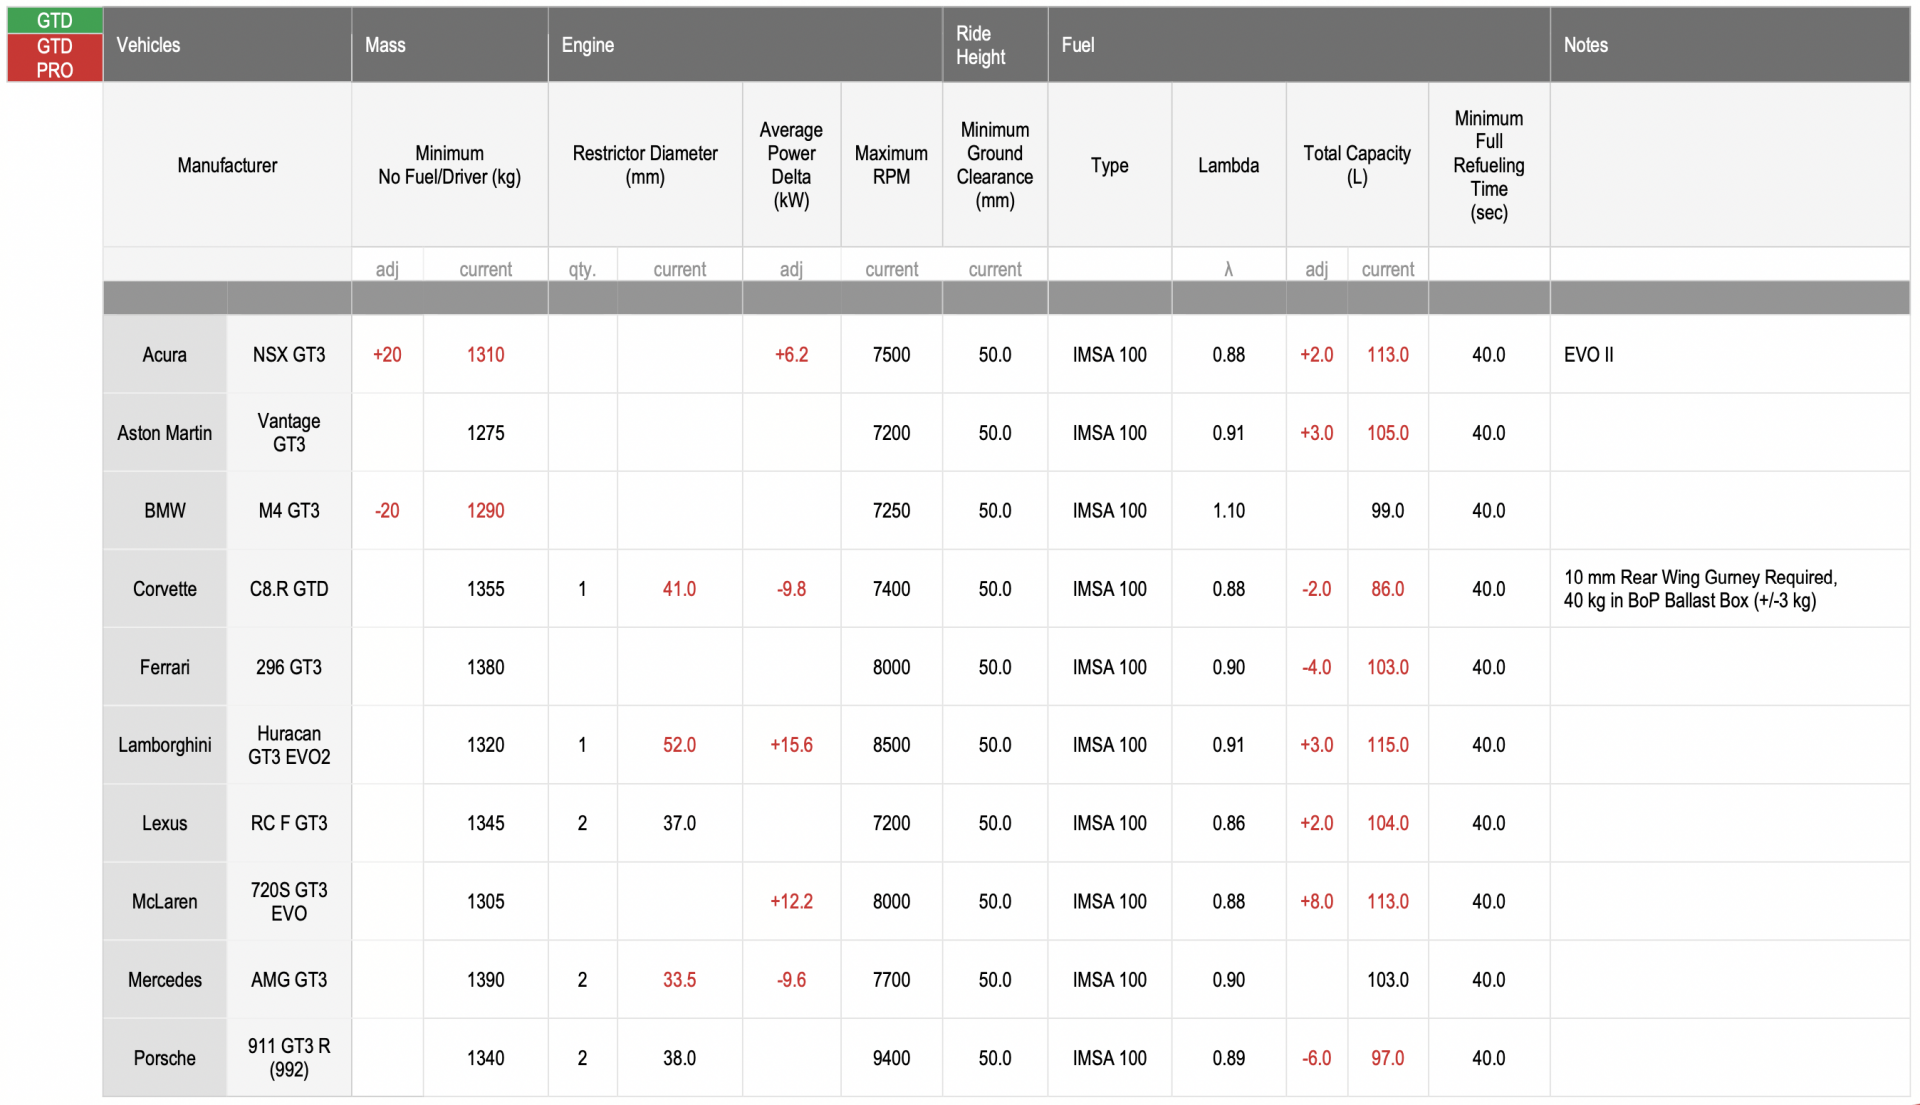This screenshot has width=1920, height=1105.
Task: Select the C8.R GTD model cell
Action: [289, 589]
